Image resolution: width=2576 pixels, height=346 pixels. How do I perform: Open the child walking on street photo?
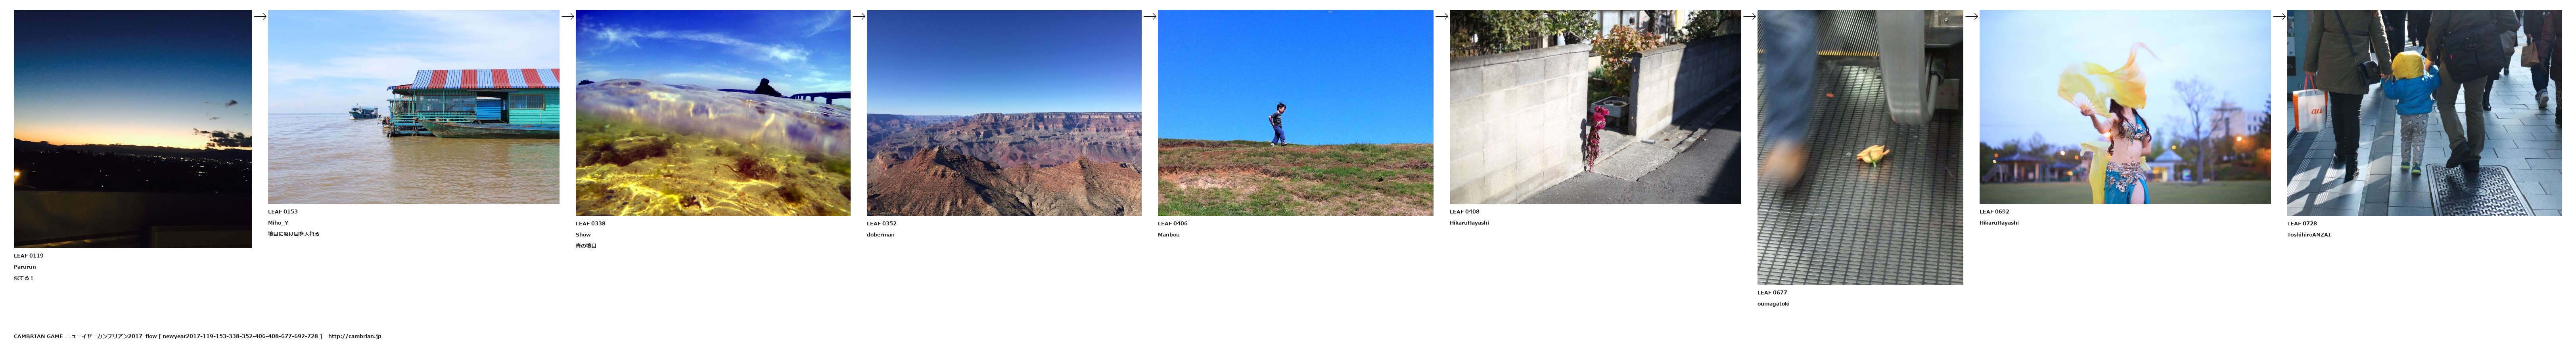click(x=2424, y=113)
